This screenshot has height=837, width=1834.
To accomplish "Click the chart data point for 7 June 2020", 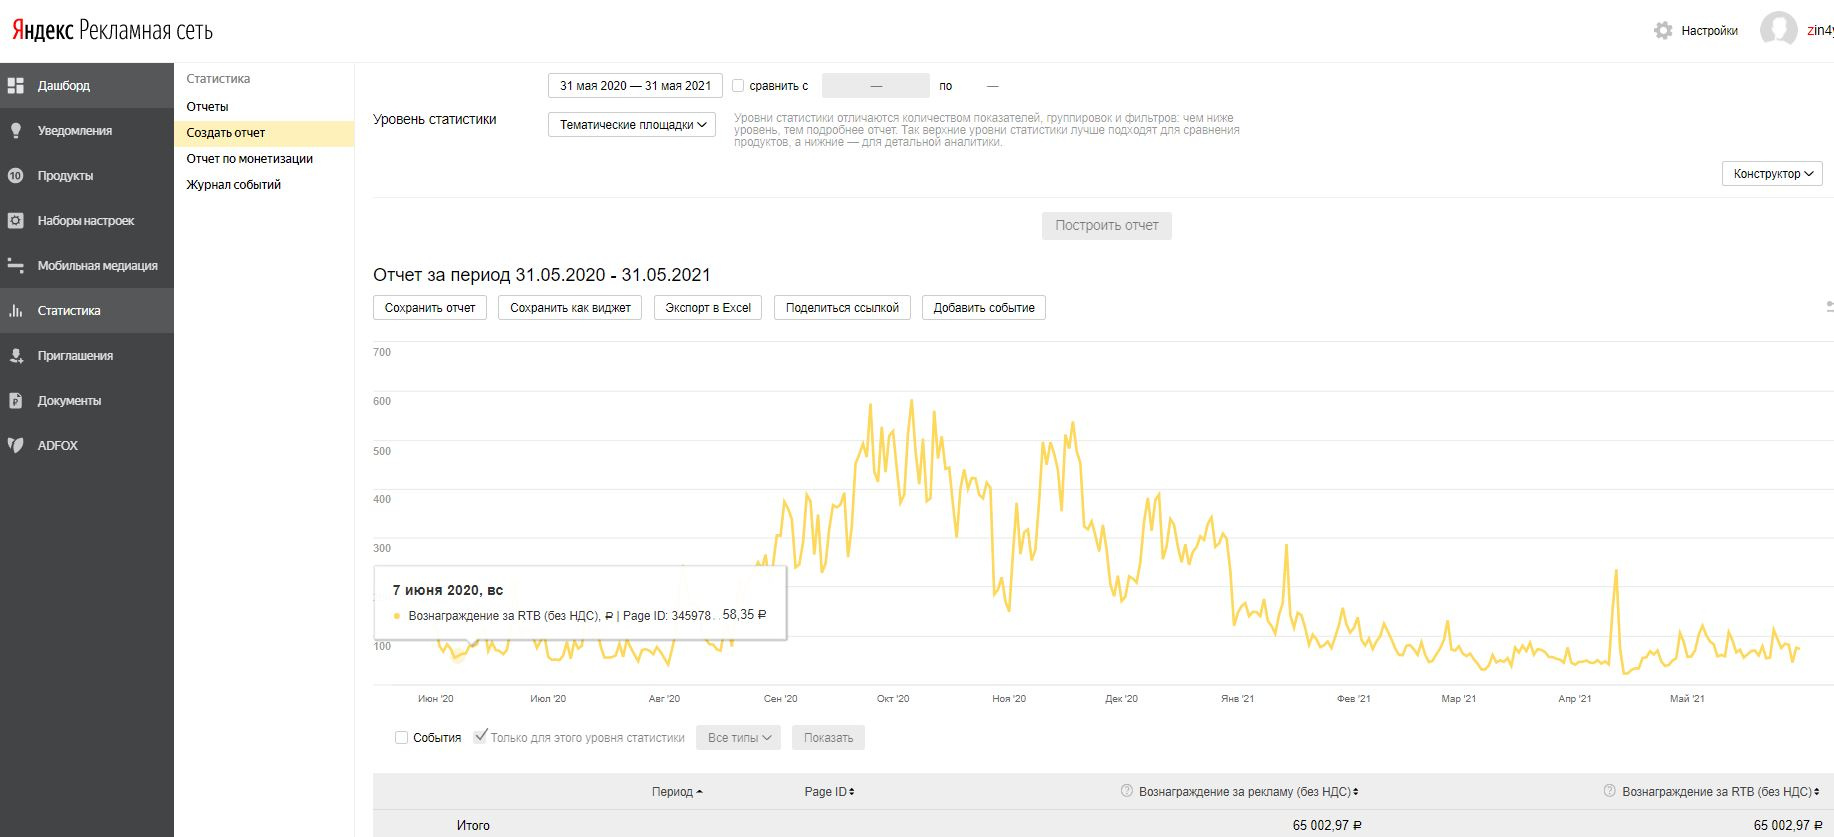I will point(458,655).
